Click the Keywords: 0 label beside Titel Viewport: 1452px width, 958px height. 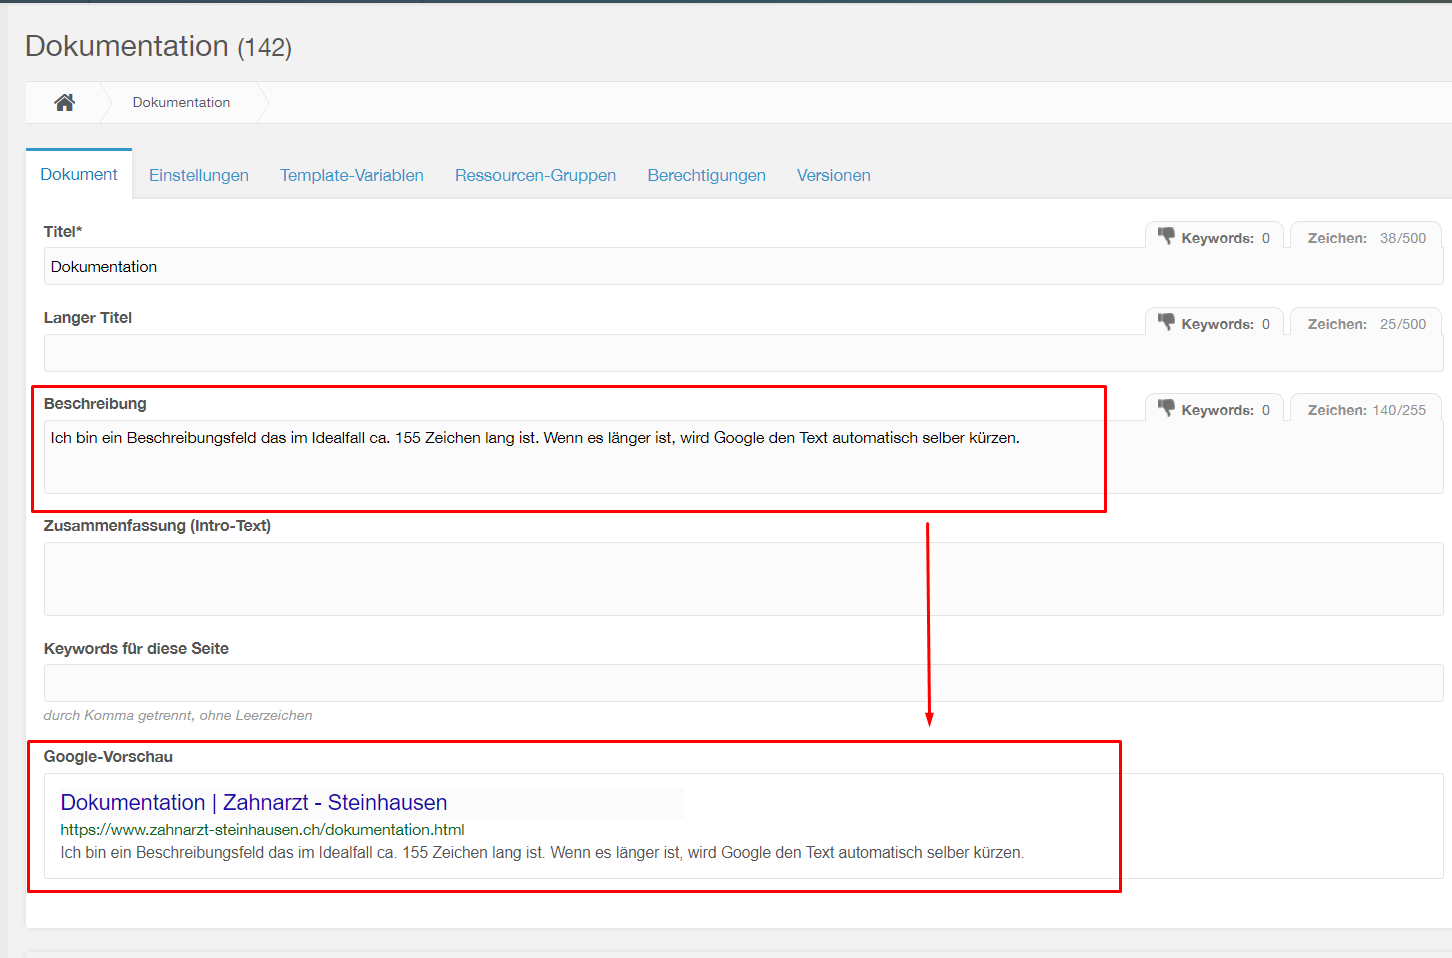click(1225, 238)
